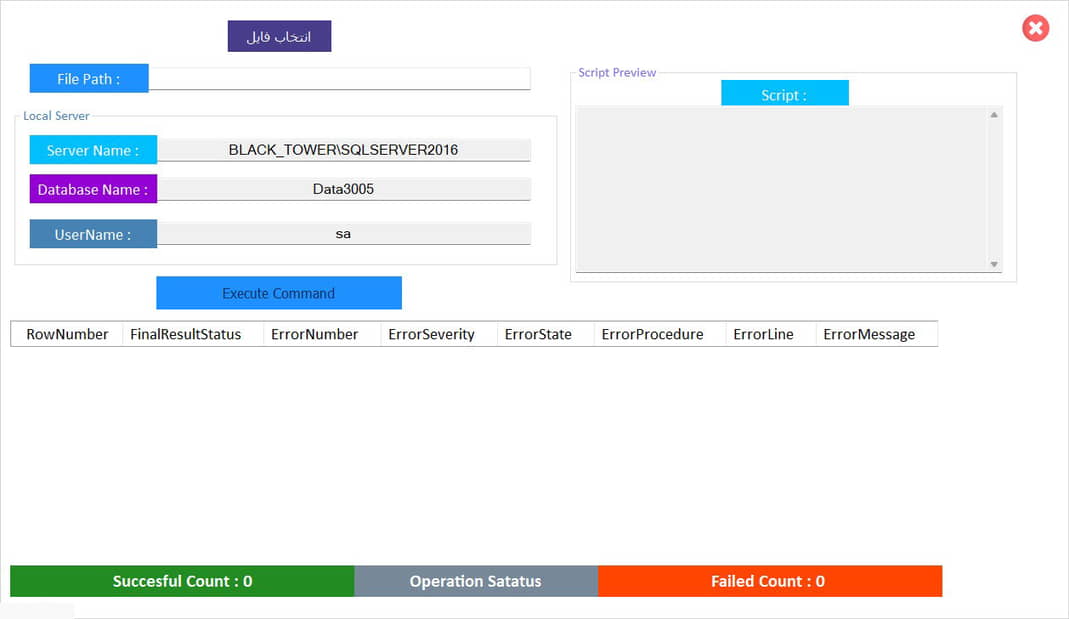Click the UserName field showing sa

click(x=343, y=234)
